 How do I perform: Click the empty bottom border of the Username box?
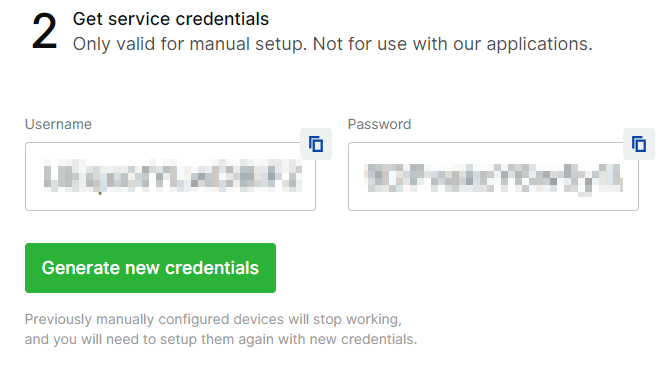170,210
